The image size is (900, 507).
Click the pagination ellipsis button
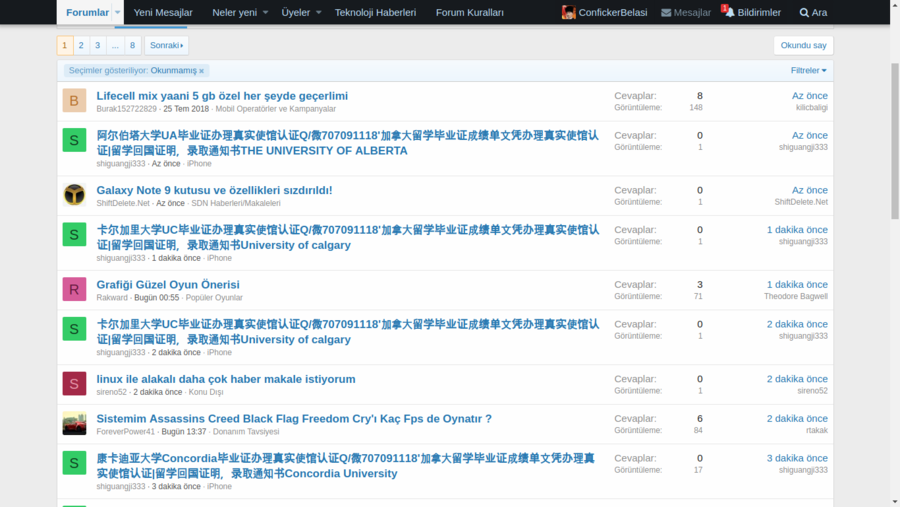(x=115, y=45)
